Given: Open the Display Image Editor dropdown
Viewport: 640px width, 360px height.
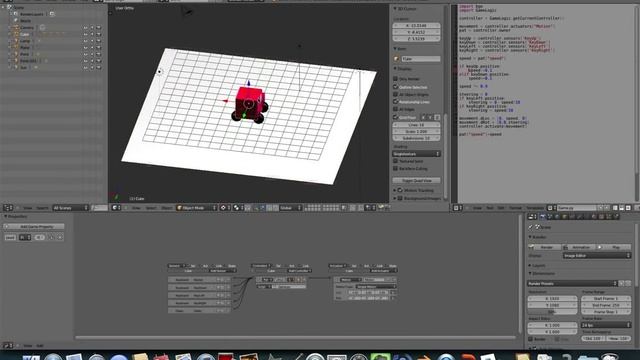Looking at the screenshot, I should tap(597, 256).
